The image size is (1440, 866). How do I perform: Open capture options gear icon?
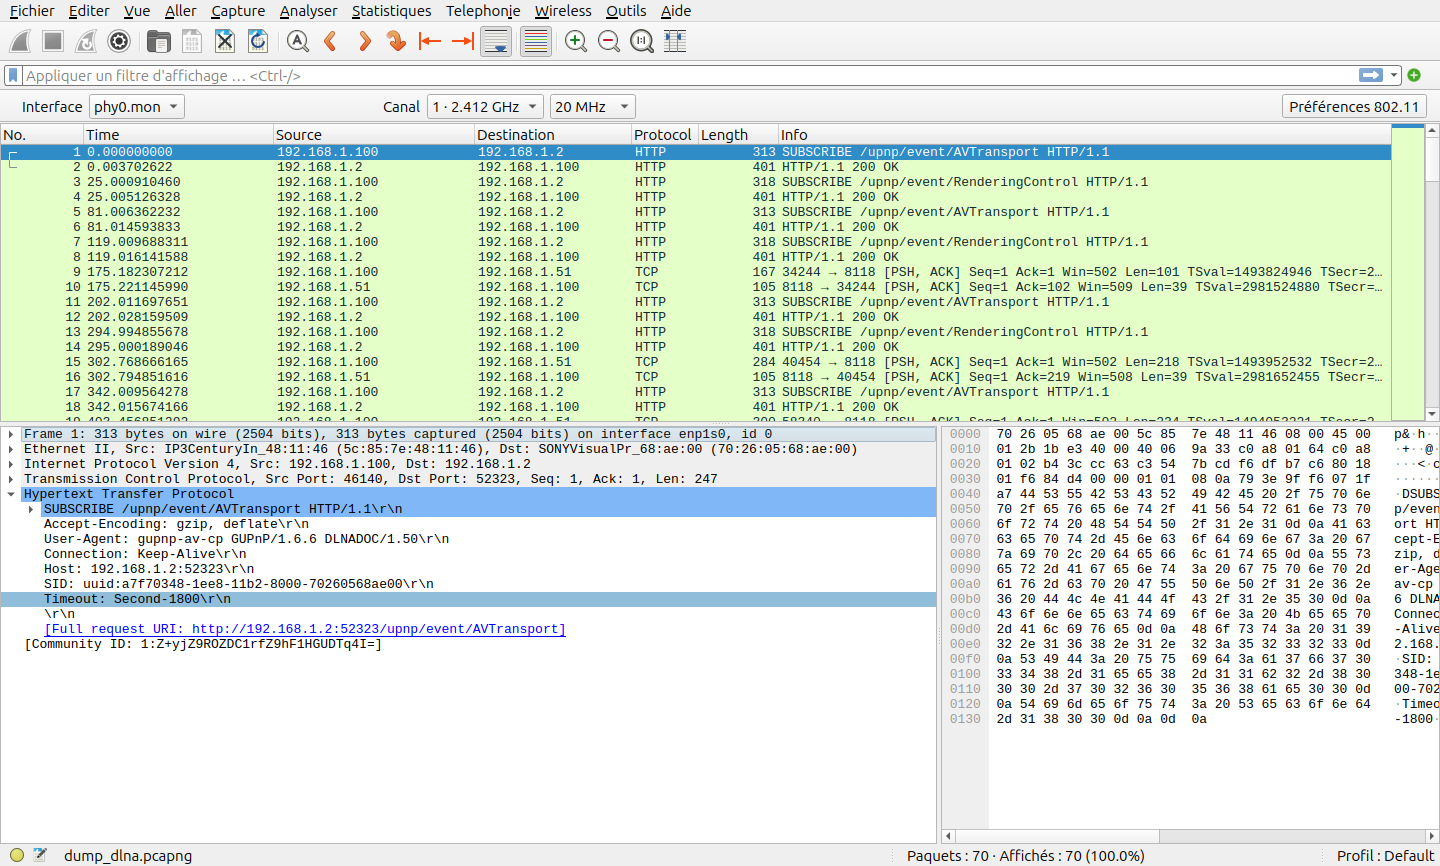pyautogui.click(x=119, y=41)
